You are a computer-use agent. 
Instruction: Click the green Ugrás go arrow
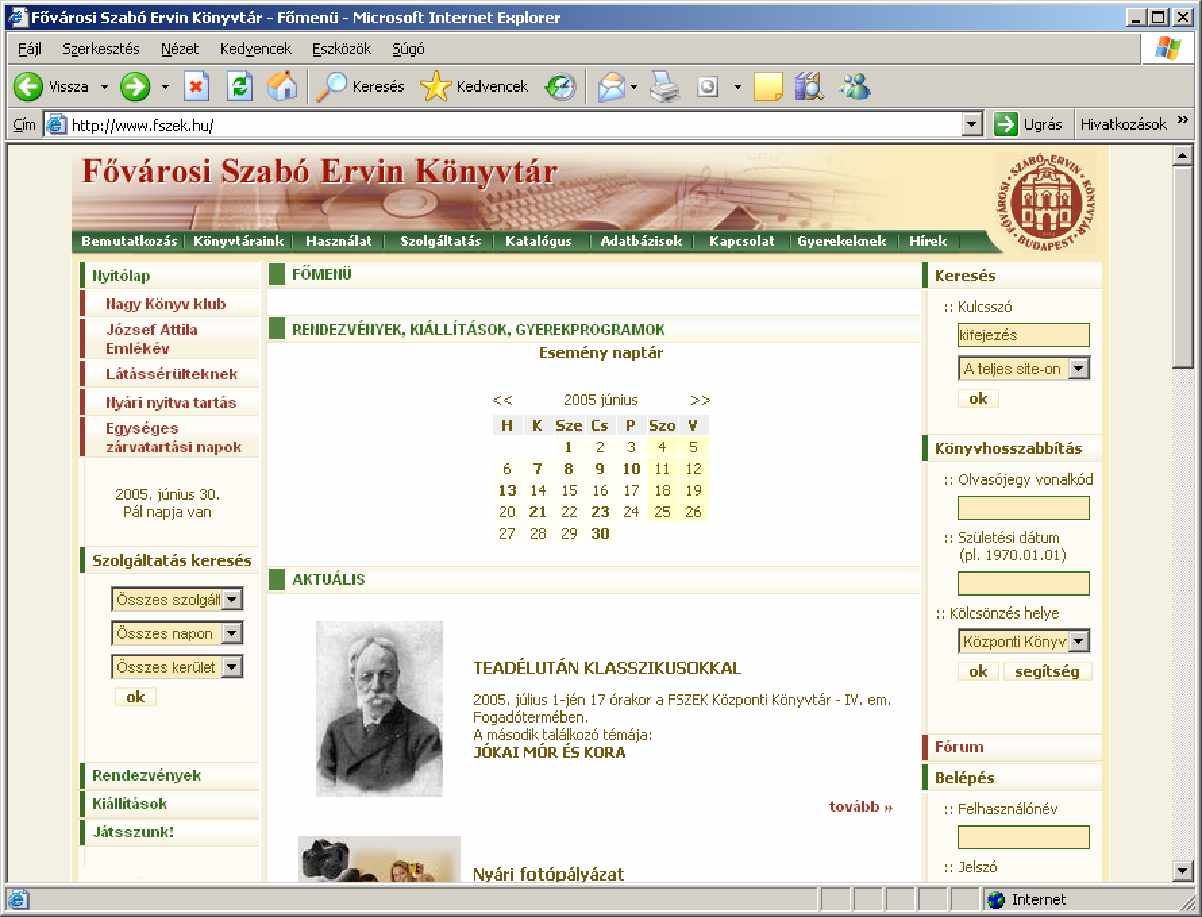[1005, 125]
